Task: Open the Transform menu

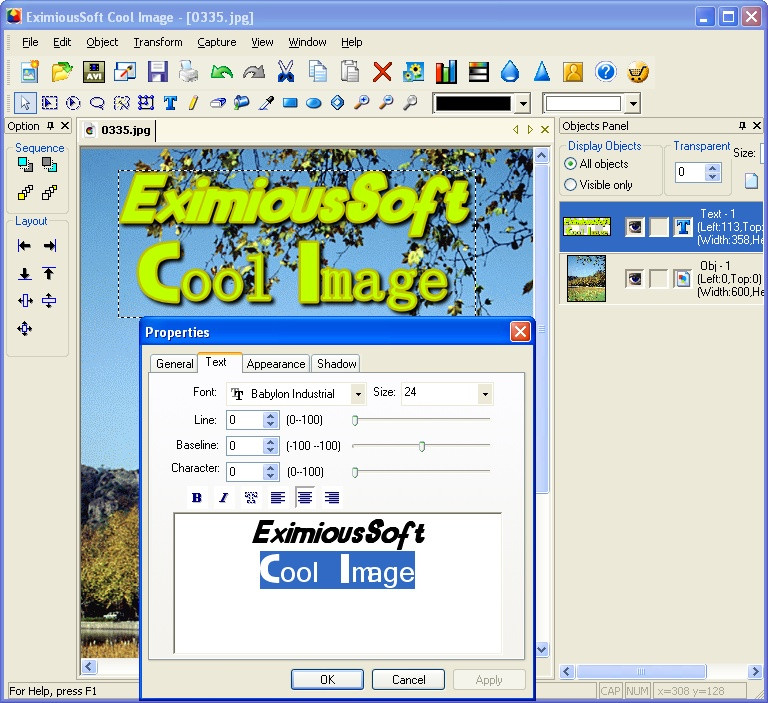Action: click(x=158, y=42)
